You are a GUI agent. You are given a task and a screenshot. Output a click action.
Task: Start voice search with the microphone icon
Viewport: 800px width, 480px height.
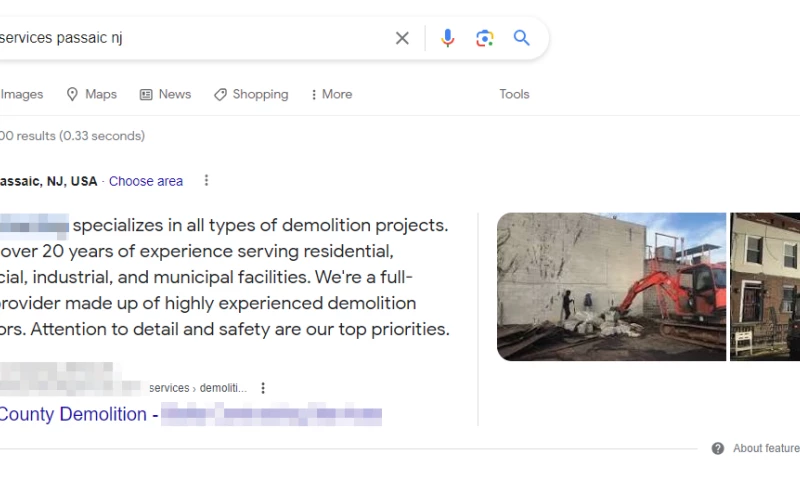coord(447,38)
